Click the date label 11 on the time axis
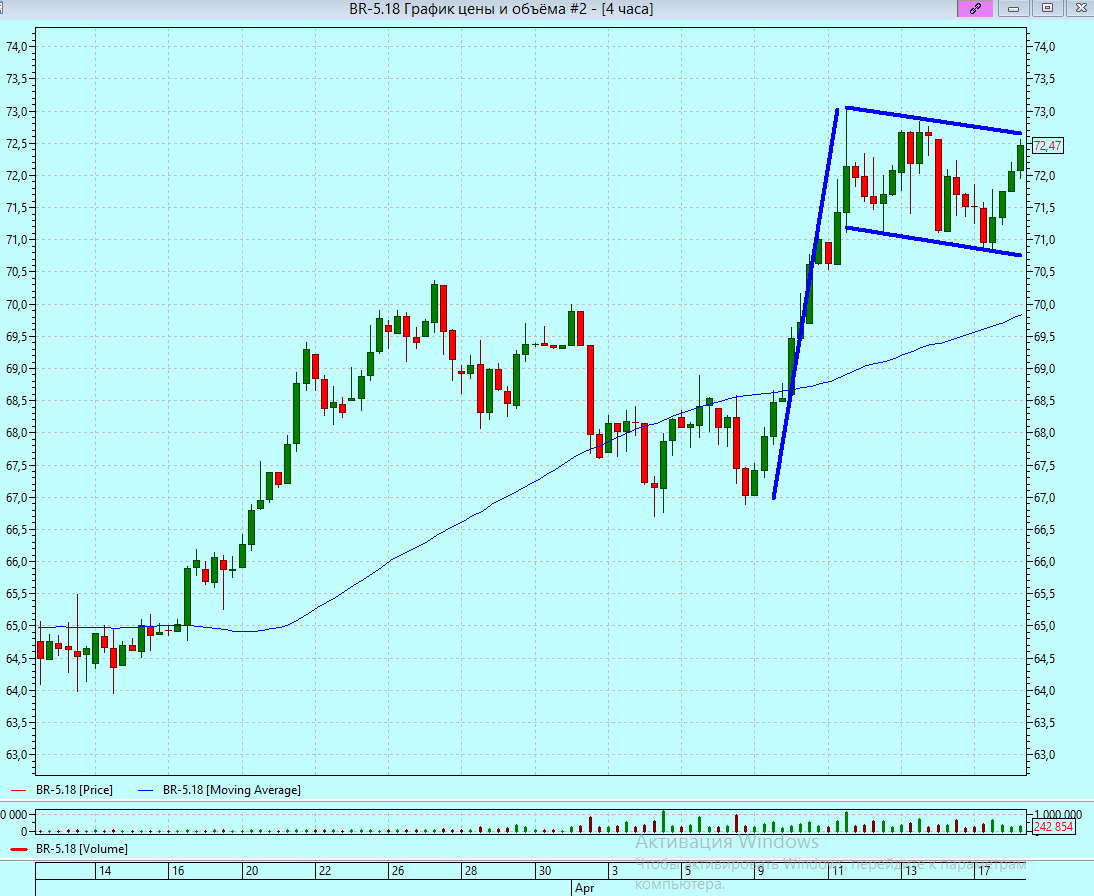Screen dimensions: 1094x896 pyautogui.click(x=837, y=871)
